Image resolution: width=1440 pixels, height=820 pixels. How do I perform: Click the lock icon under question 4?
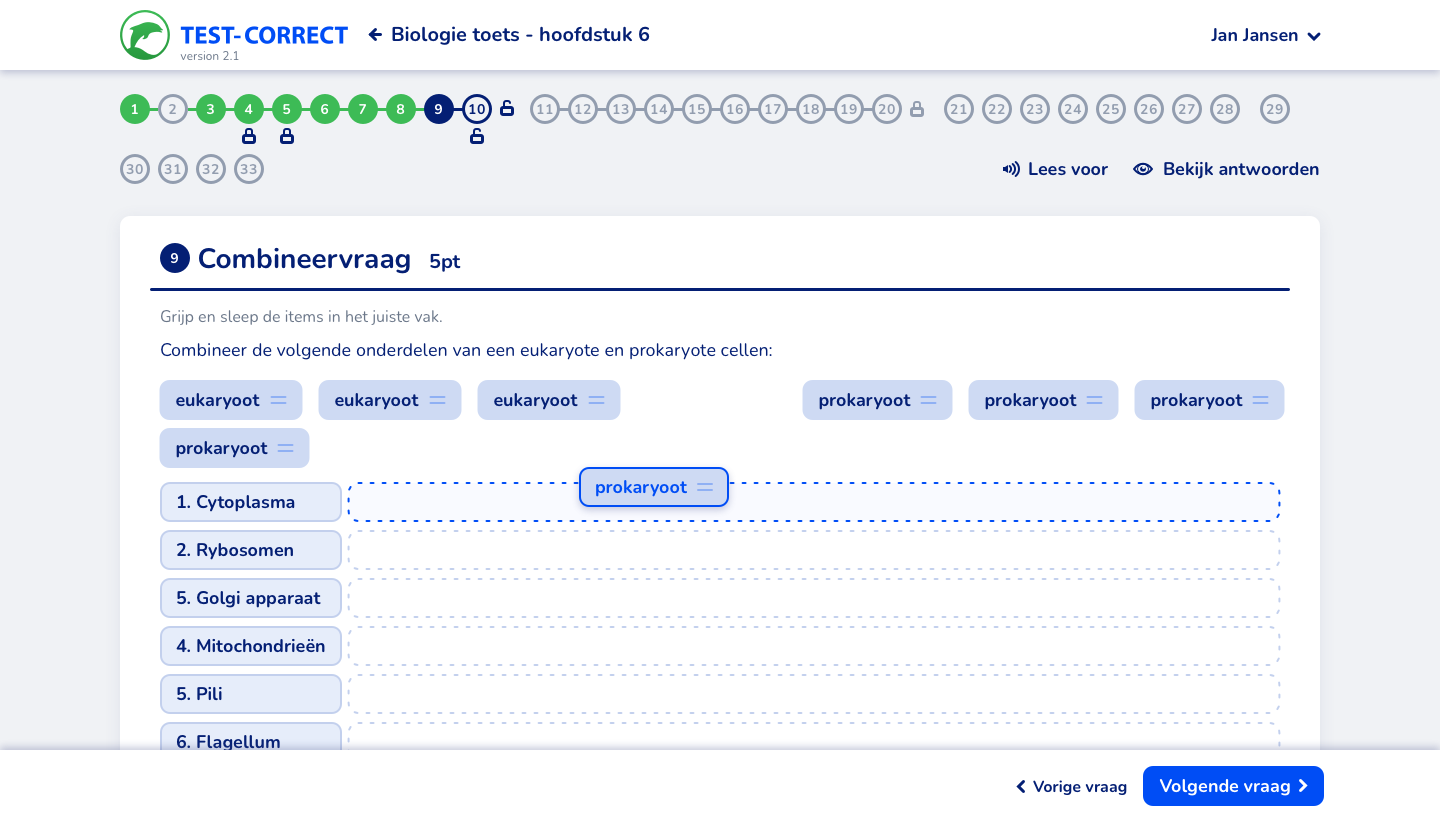(x=249, y=136)
